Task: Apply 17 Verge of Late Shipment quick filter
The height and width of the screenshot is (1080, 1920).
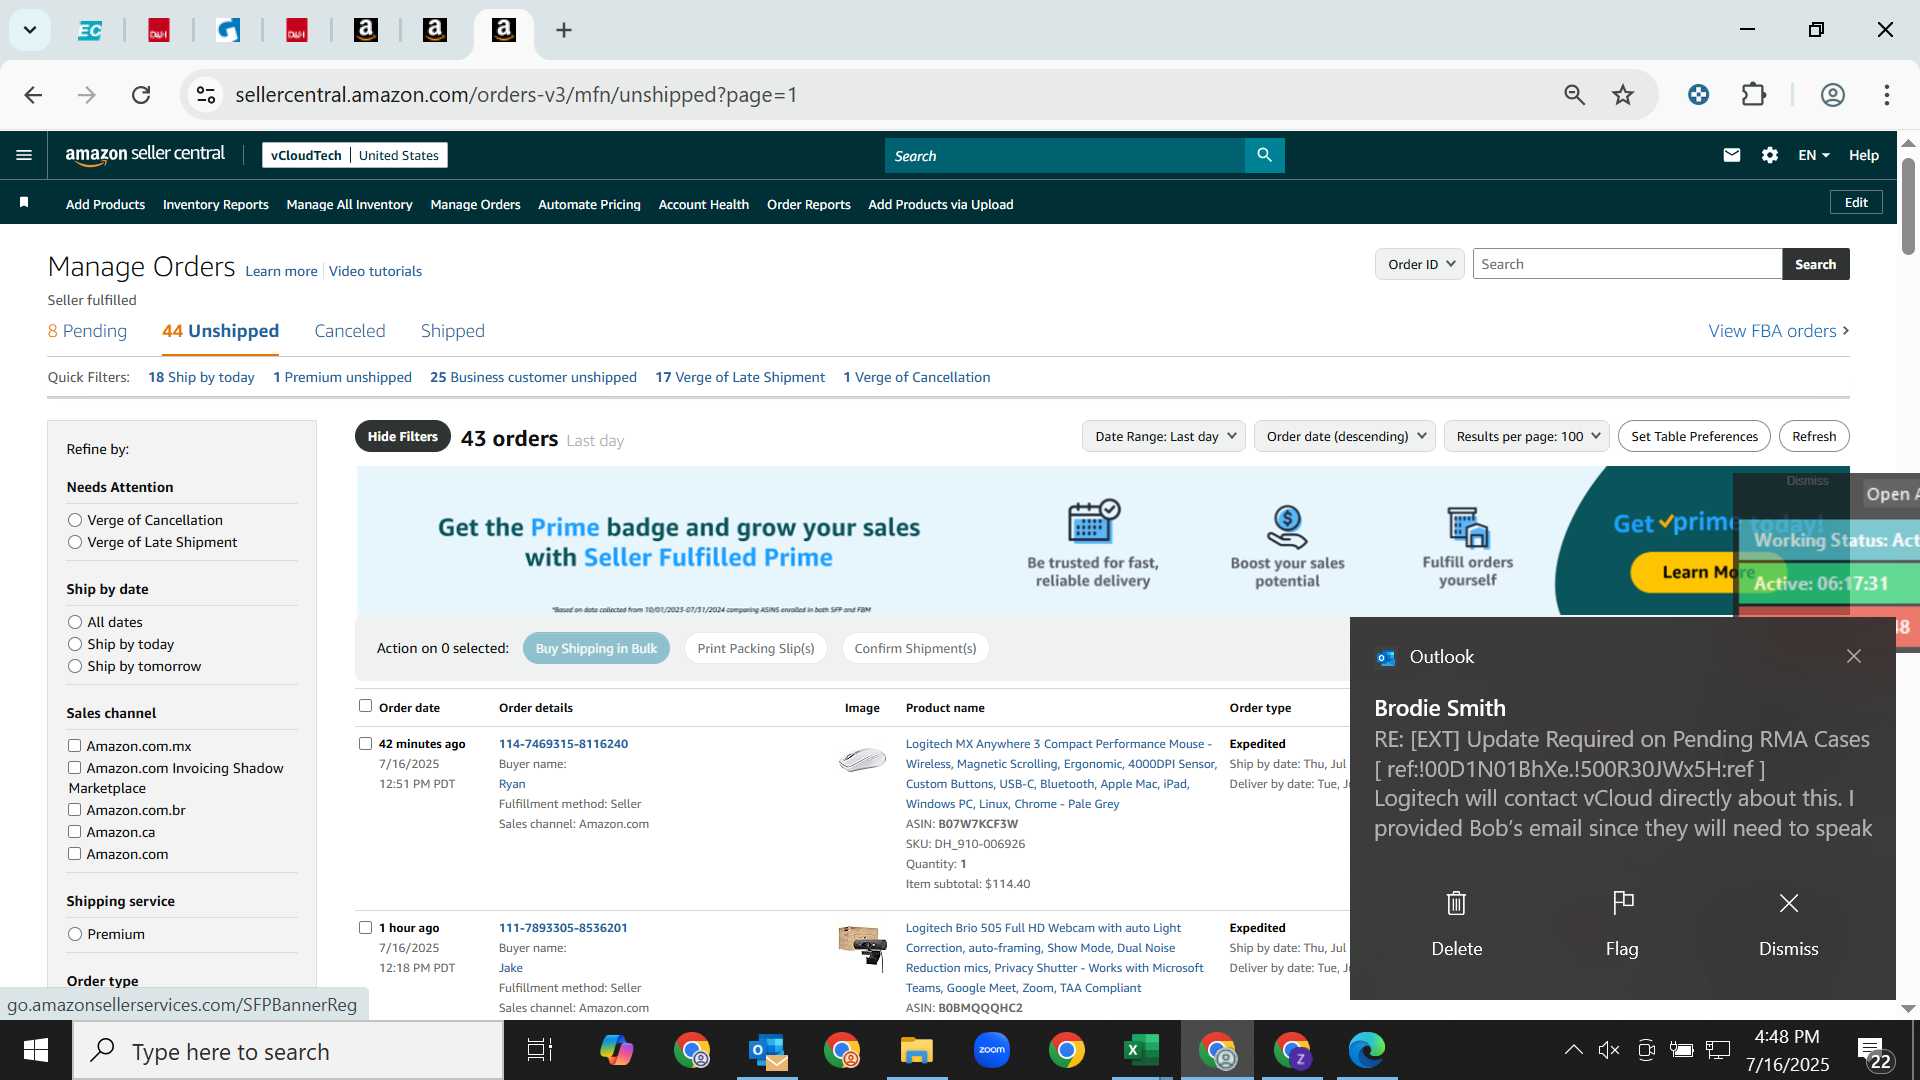Action: (740, 377)
